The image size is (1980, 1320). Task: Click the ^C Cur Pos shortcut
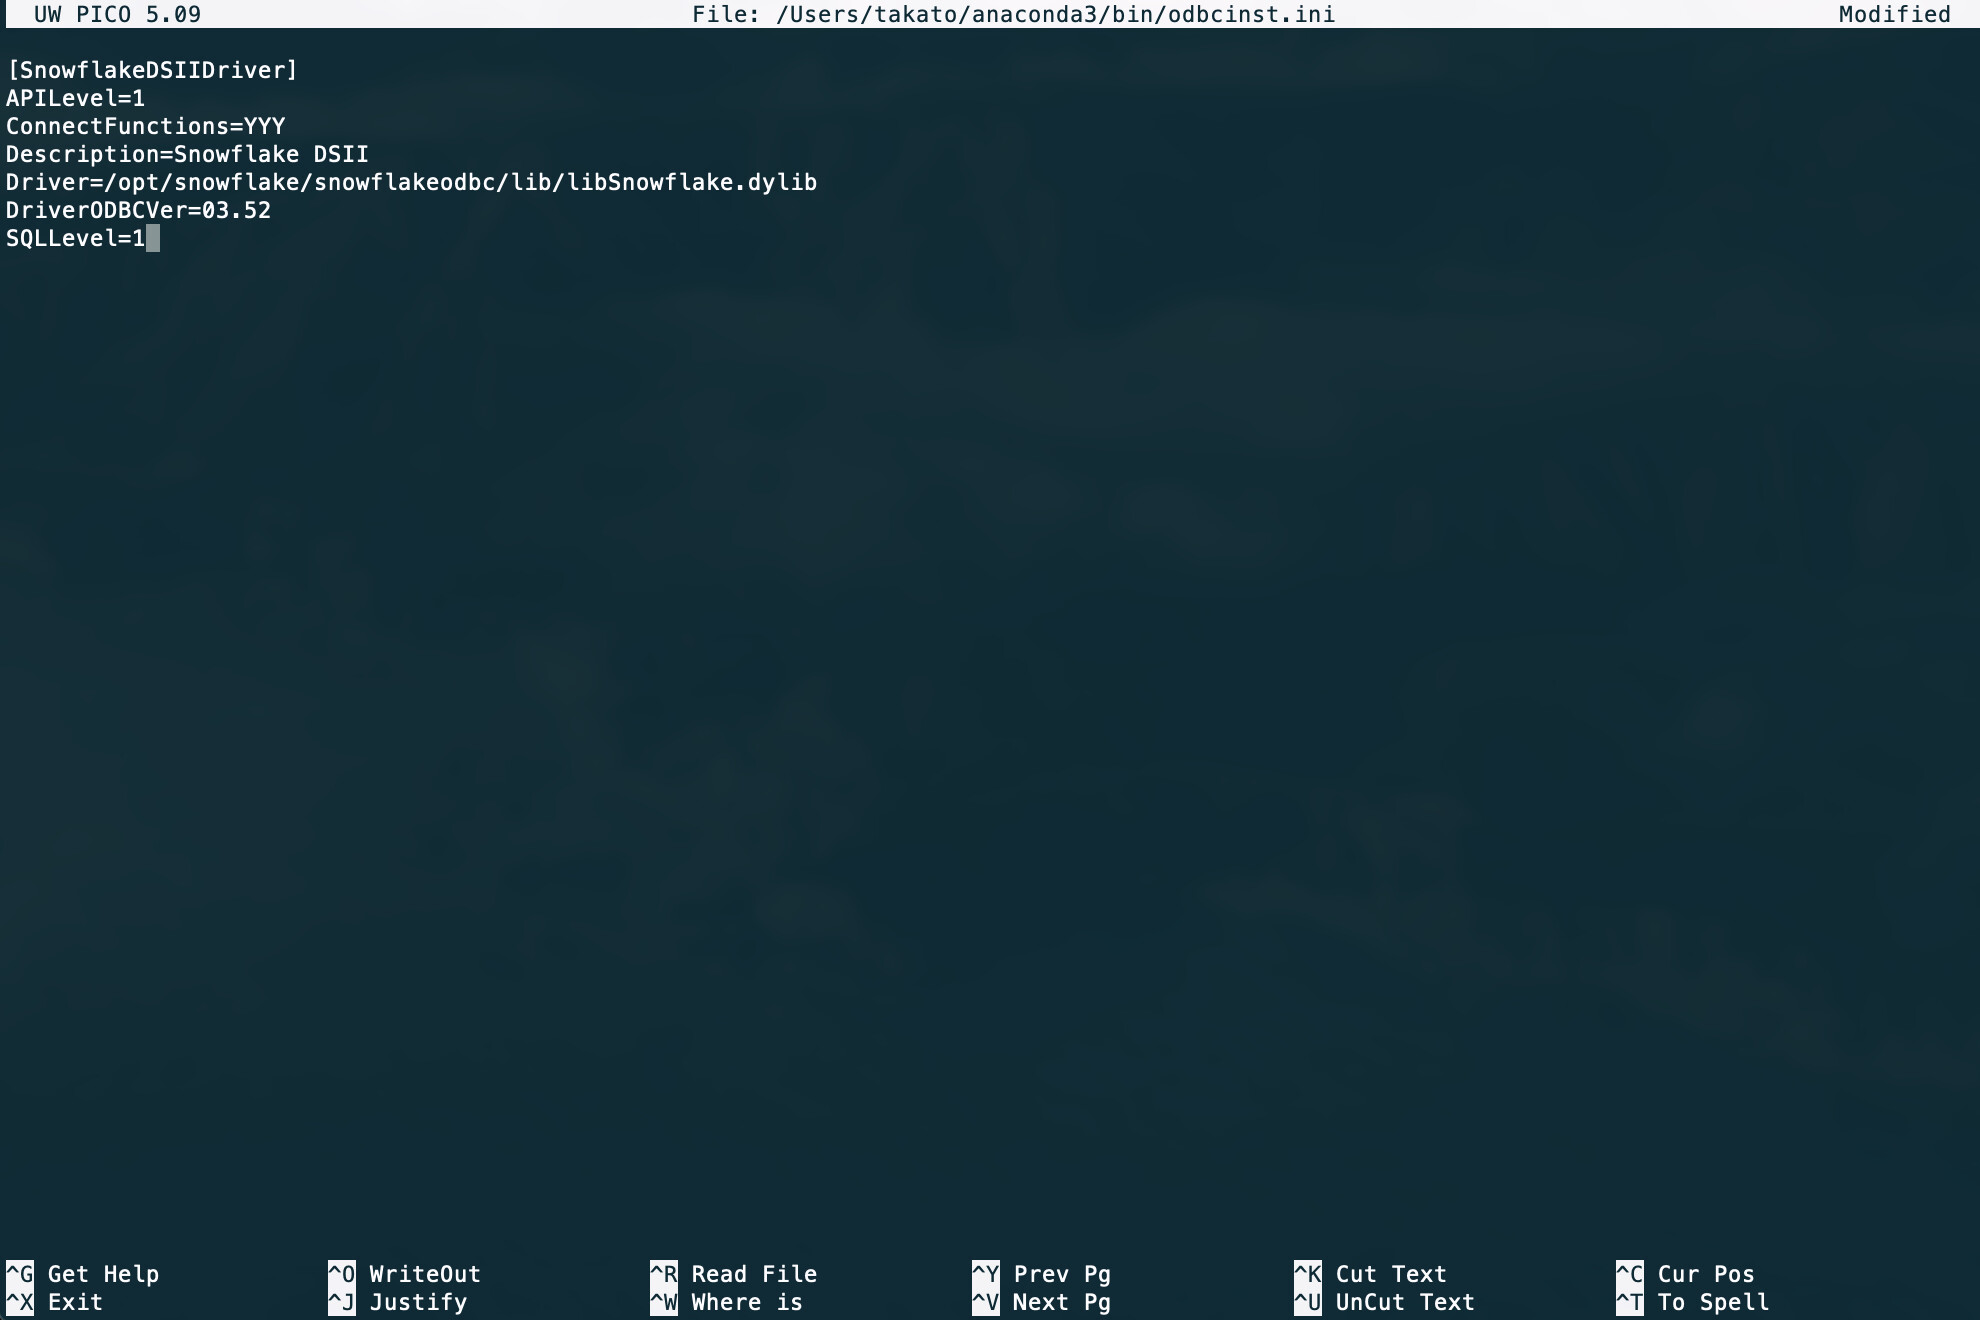click(x=1686, y=1274)
